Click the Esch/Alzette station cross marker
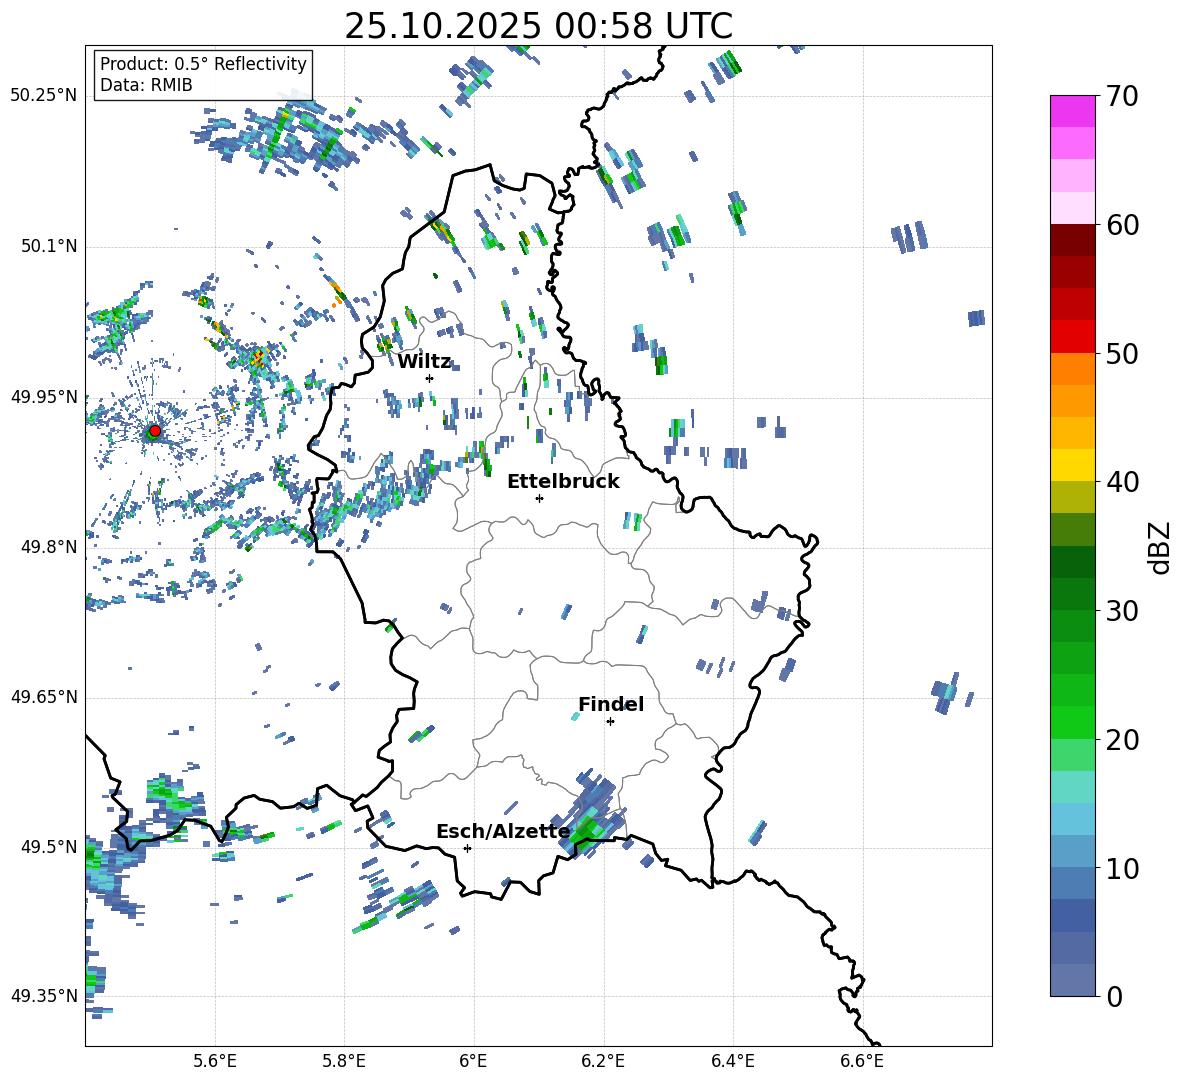Screen dimensions: 1184x1081 [467, 848]
